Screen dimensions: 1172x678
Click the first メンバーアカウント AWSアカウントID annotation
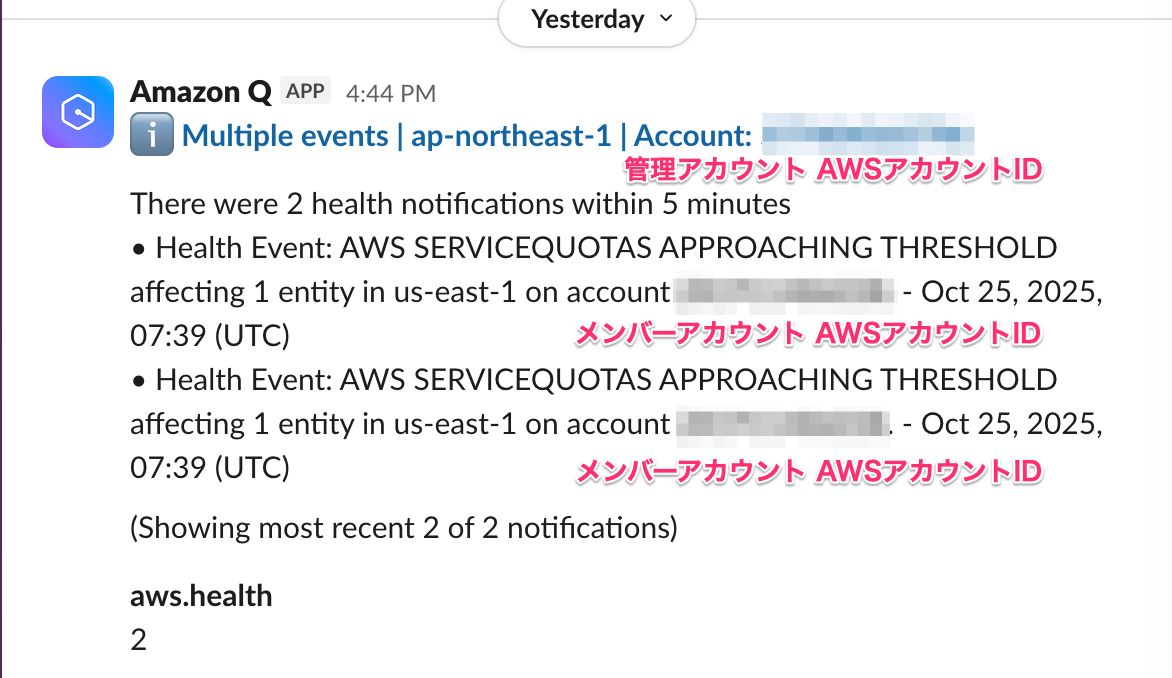click(x=807, y=334)
